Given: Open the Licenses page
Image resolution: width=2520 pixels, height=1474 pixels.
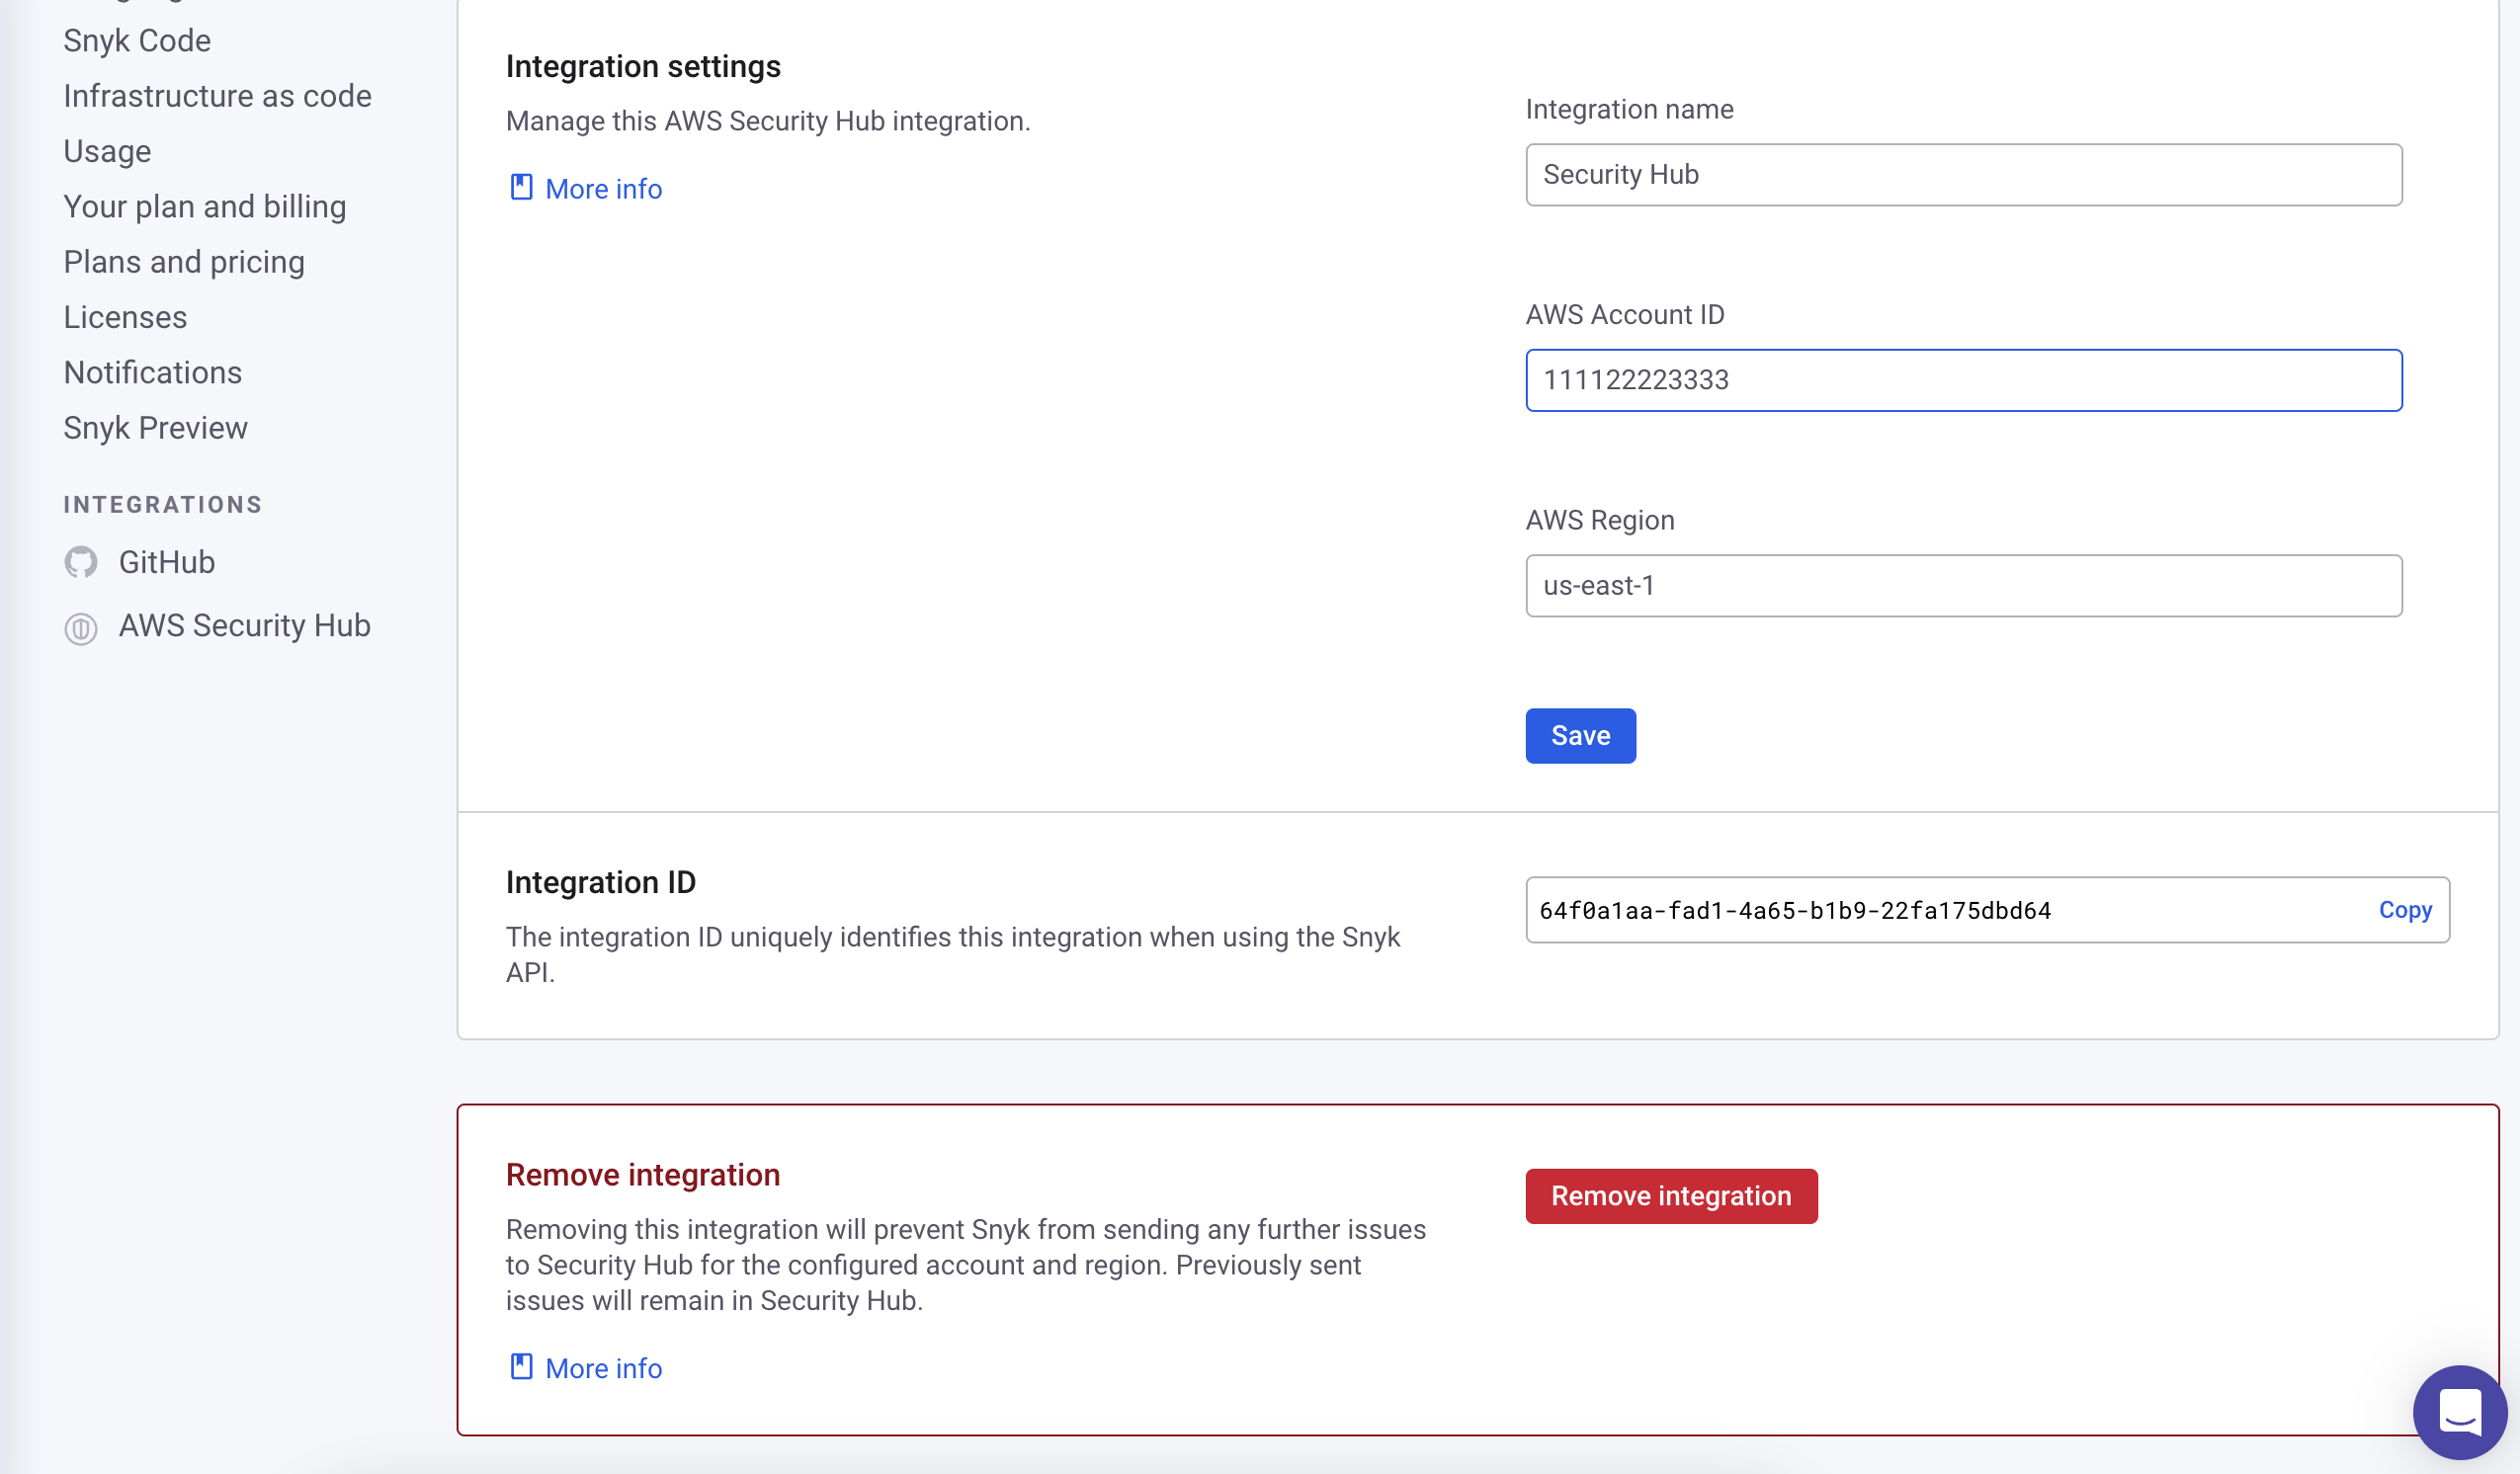Looking at the screenshot, I should pos(125,316).
